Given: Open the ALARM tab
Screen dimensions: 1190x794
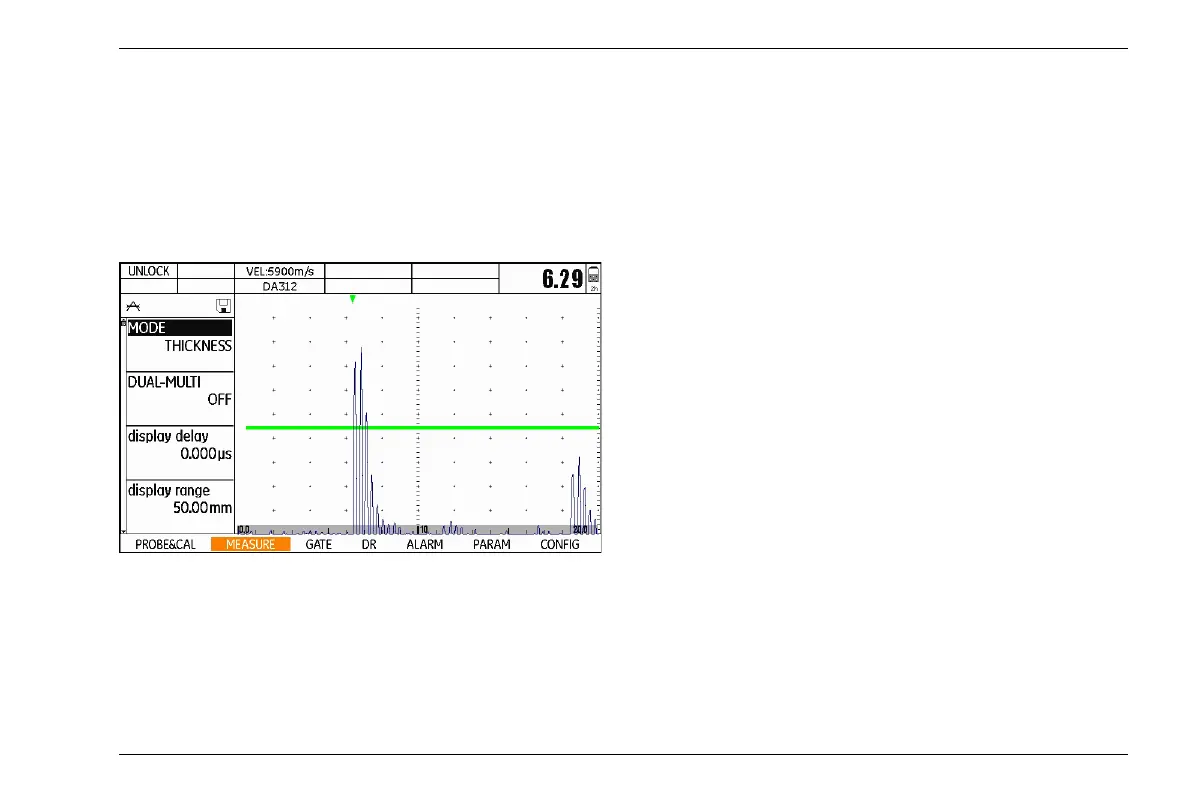Looking at the screenshot, I should (424, 544).
